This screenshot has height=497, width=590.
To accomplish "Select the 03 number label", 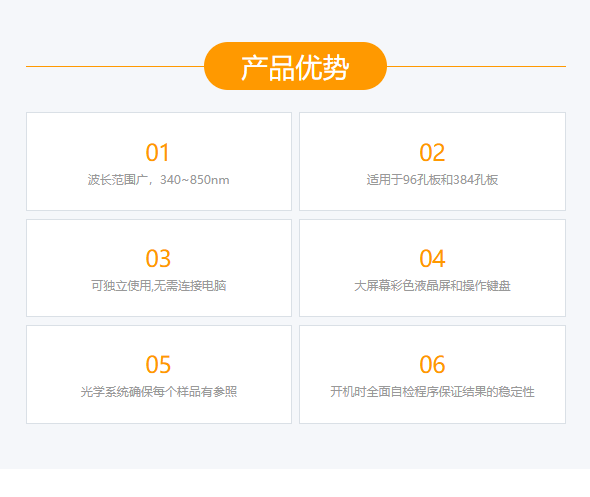I will [x=158, y=259].
